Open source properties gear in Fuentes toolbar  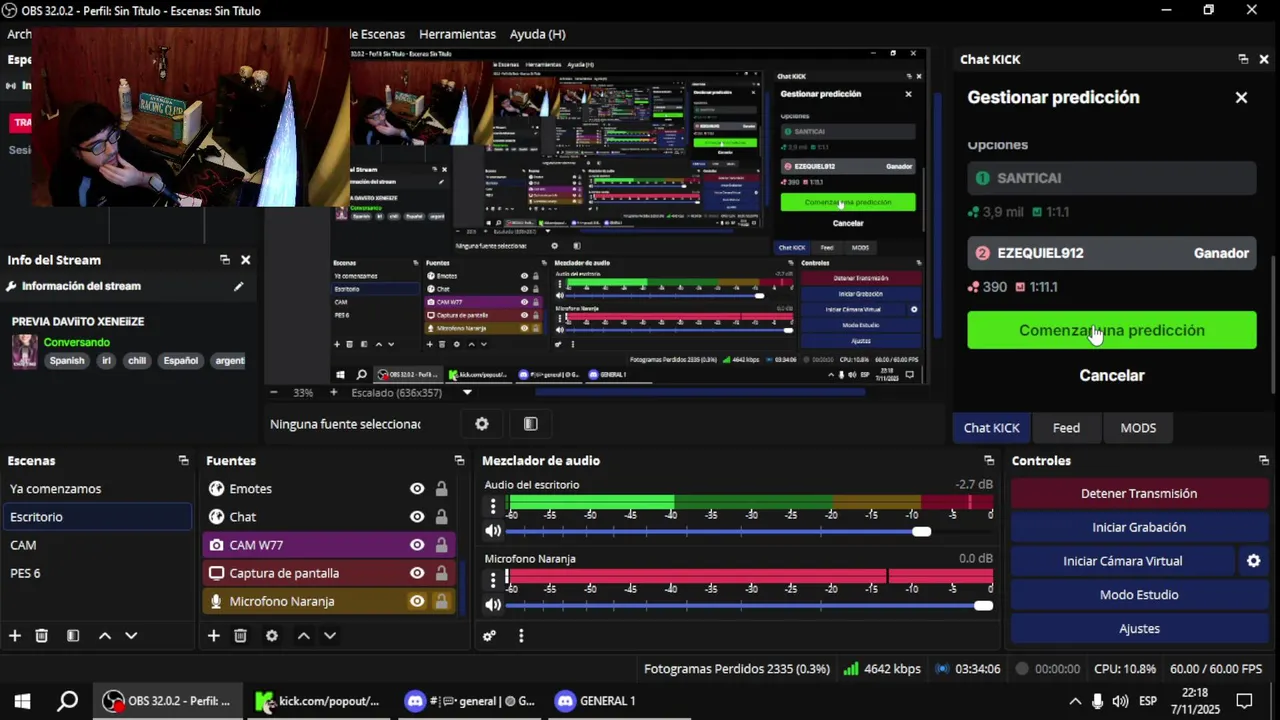coord(272,636)
